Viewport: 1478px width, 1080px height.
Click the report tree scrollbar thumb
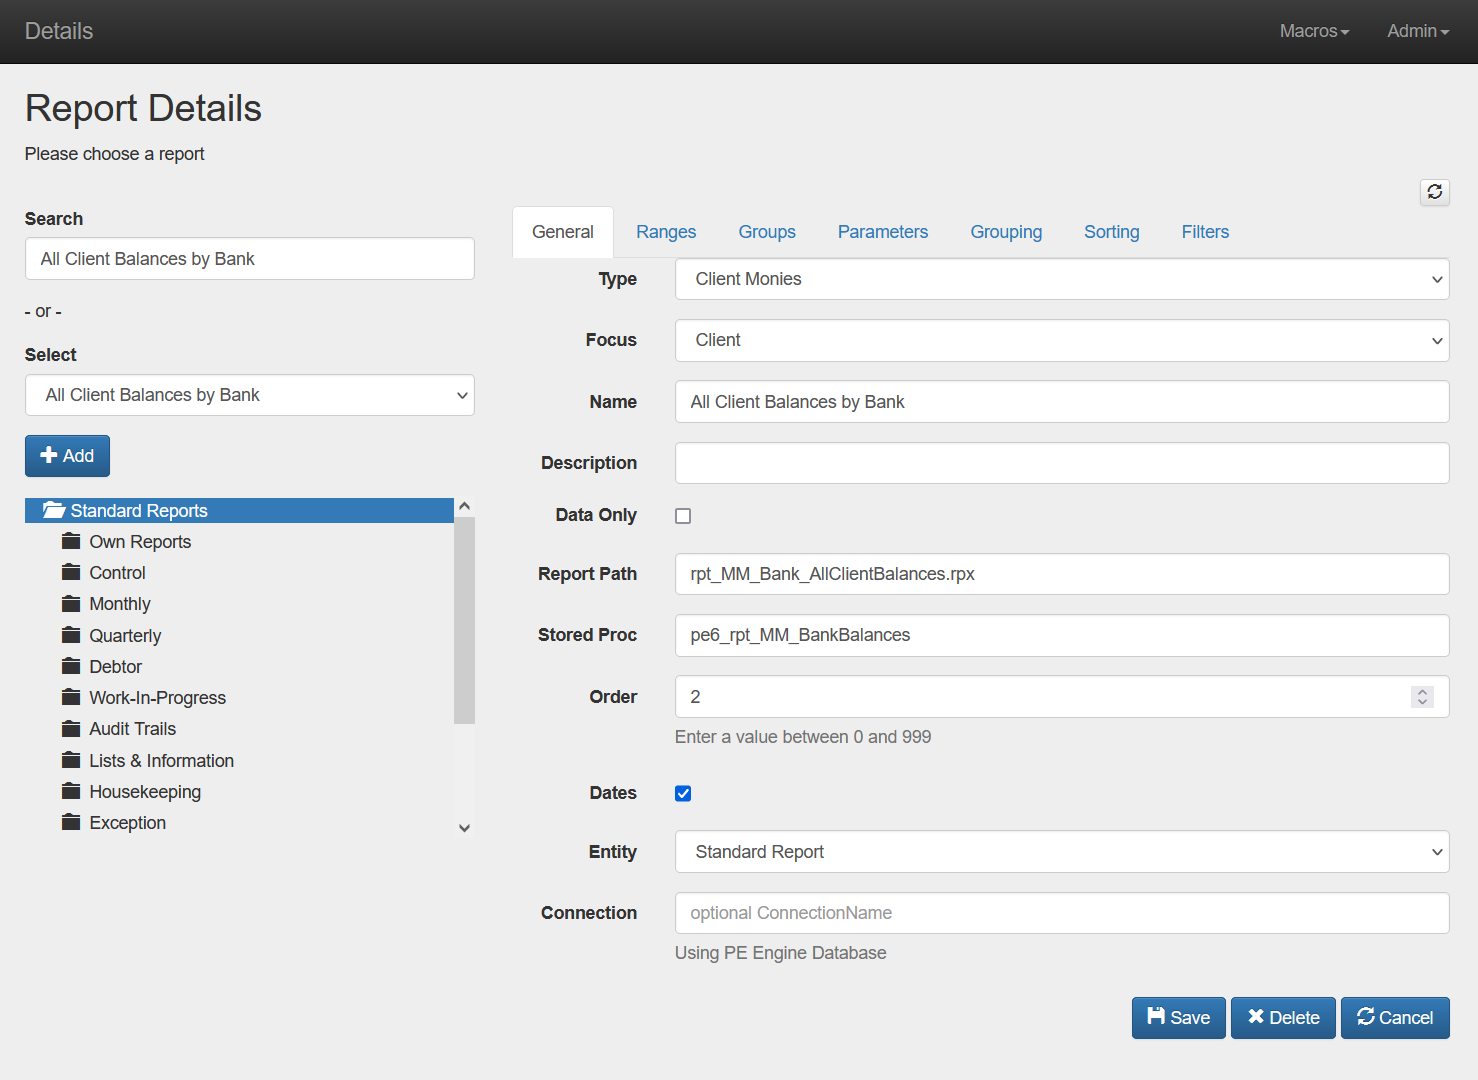pyautogui.click(x=464, y=620)
